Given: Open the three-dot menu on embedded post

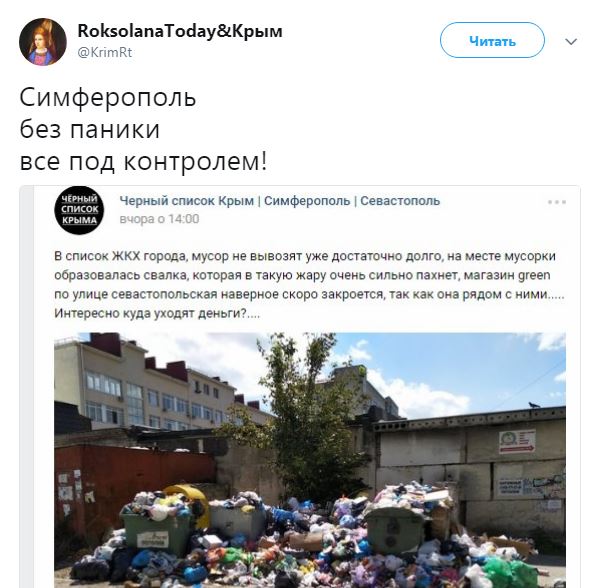Looking at the screenshot, I should (557, 202).
